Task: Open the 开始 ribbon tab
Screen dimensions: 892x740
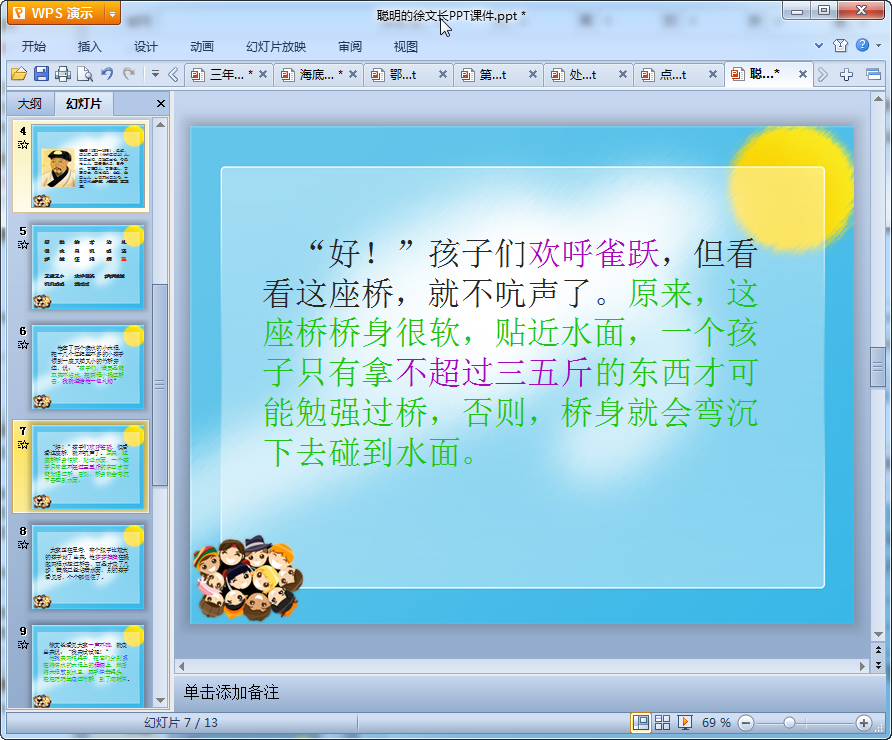Action: pyautogui.click(x=34, y=47)
